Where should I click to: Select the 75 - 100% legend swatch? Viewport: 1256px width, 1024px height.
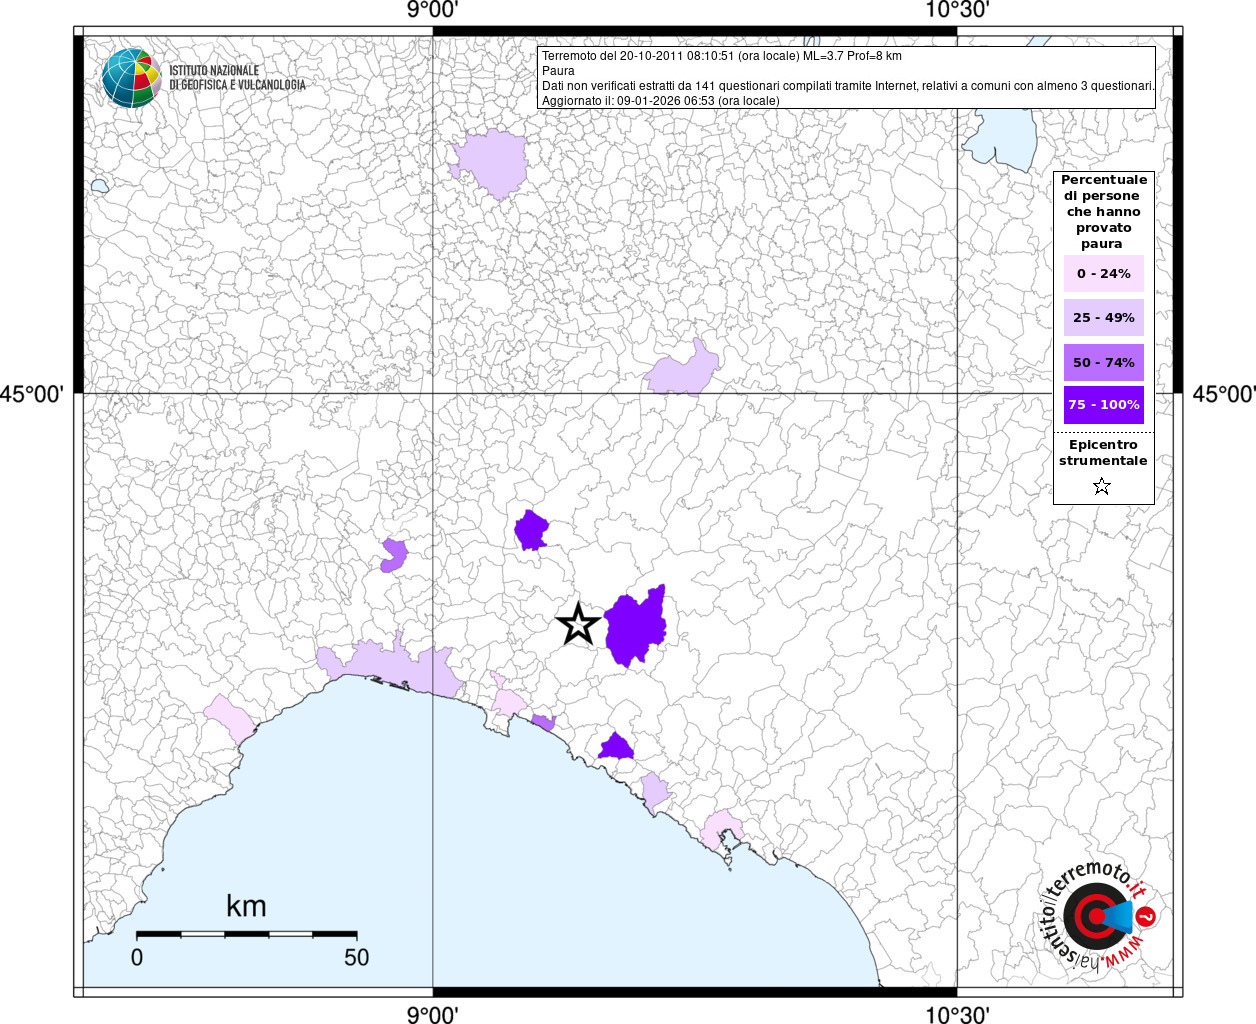tap(1103, 405)
